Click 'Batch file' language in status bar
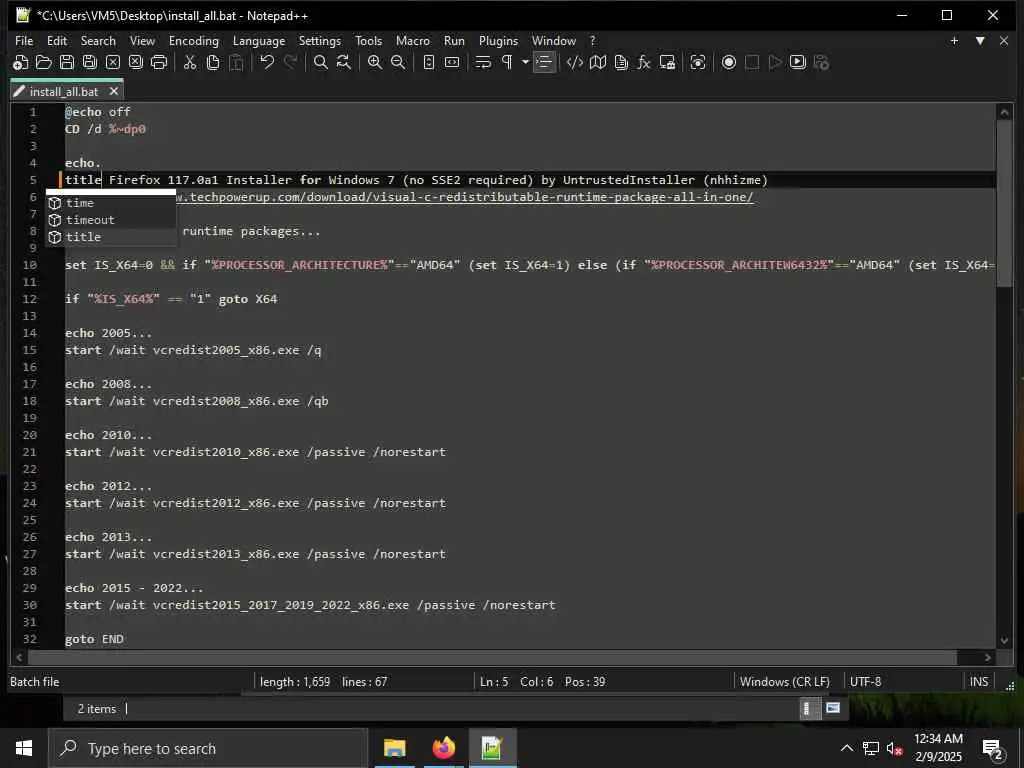The width and height of the screenshot is (1024, 768). click(35, 682)
